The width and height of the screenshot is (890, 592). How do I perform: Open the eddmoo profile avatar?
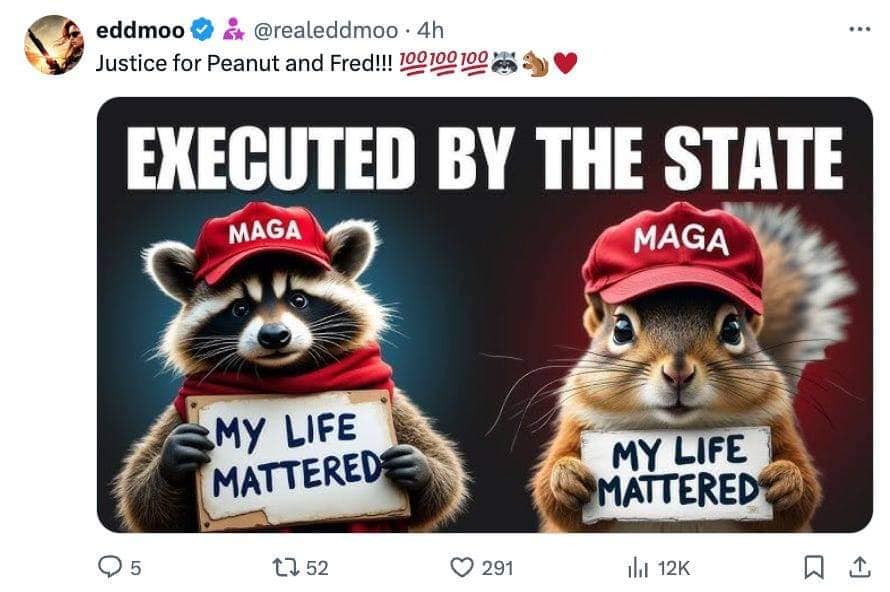click(54, 45)
